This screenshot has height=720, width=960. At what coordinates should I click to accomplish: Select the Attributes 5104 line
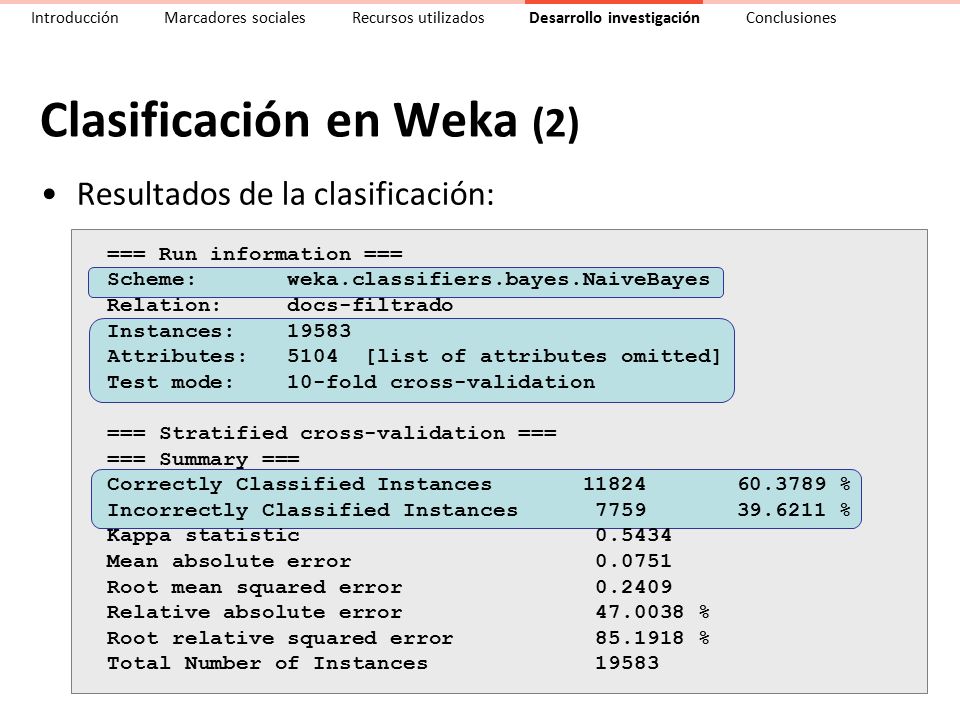[x=413, y=356]
